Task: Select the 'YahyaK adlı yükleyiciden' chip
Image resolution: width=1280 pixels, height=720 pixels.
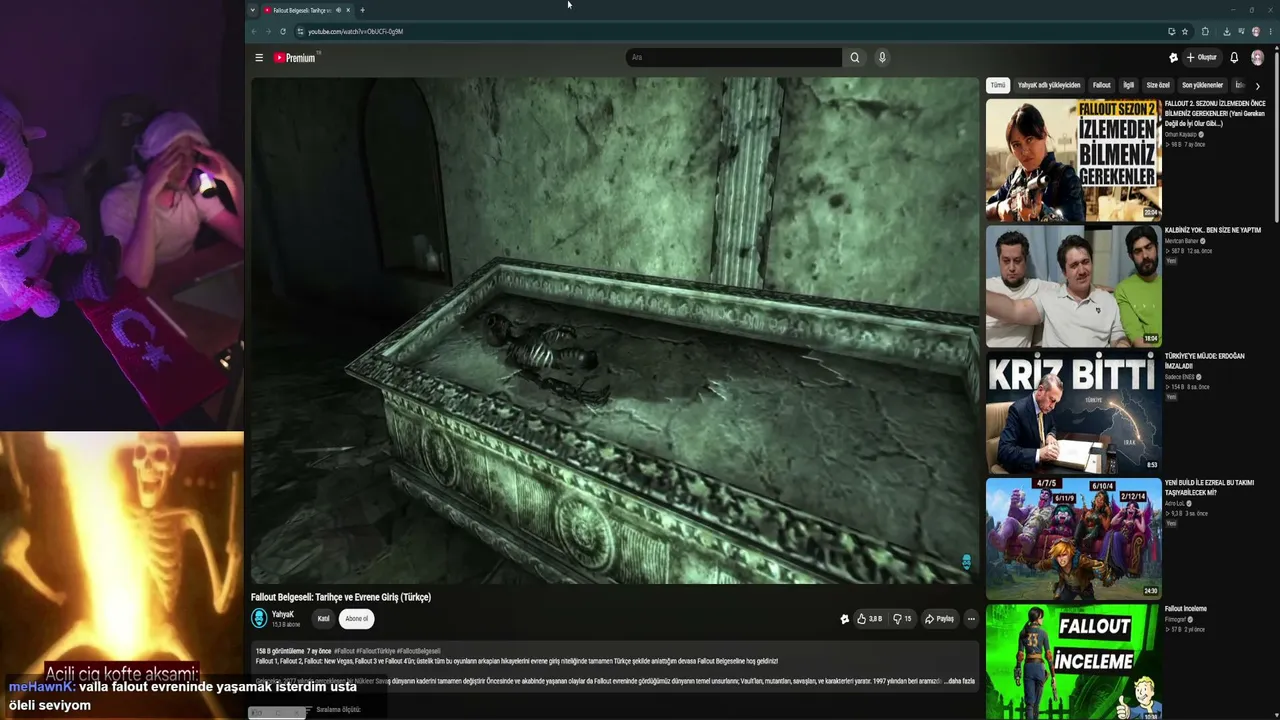Action: [x=1049, y=86]
